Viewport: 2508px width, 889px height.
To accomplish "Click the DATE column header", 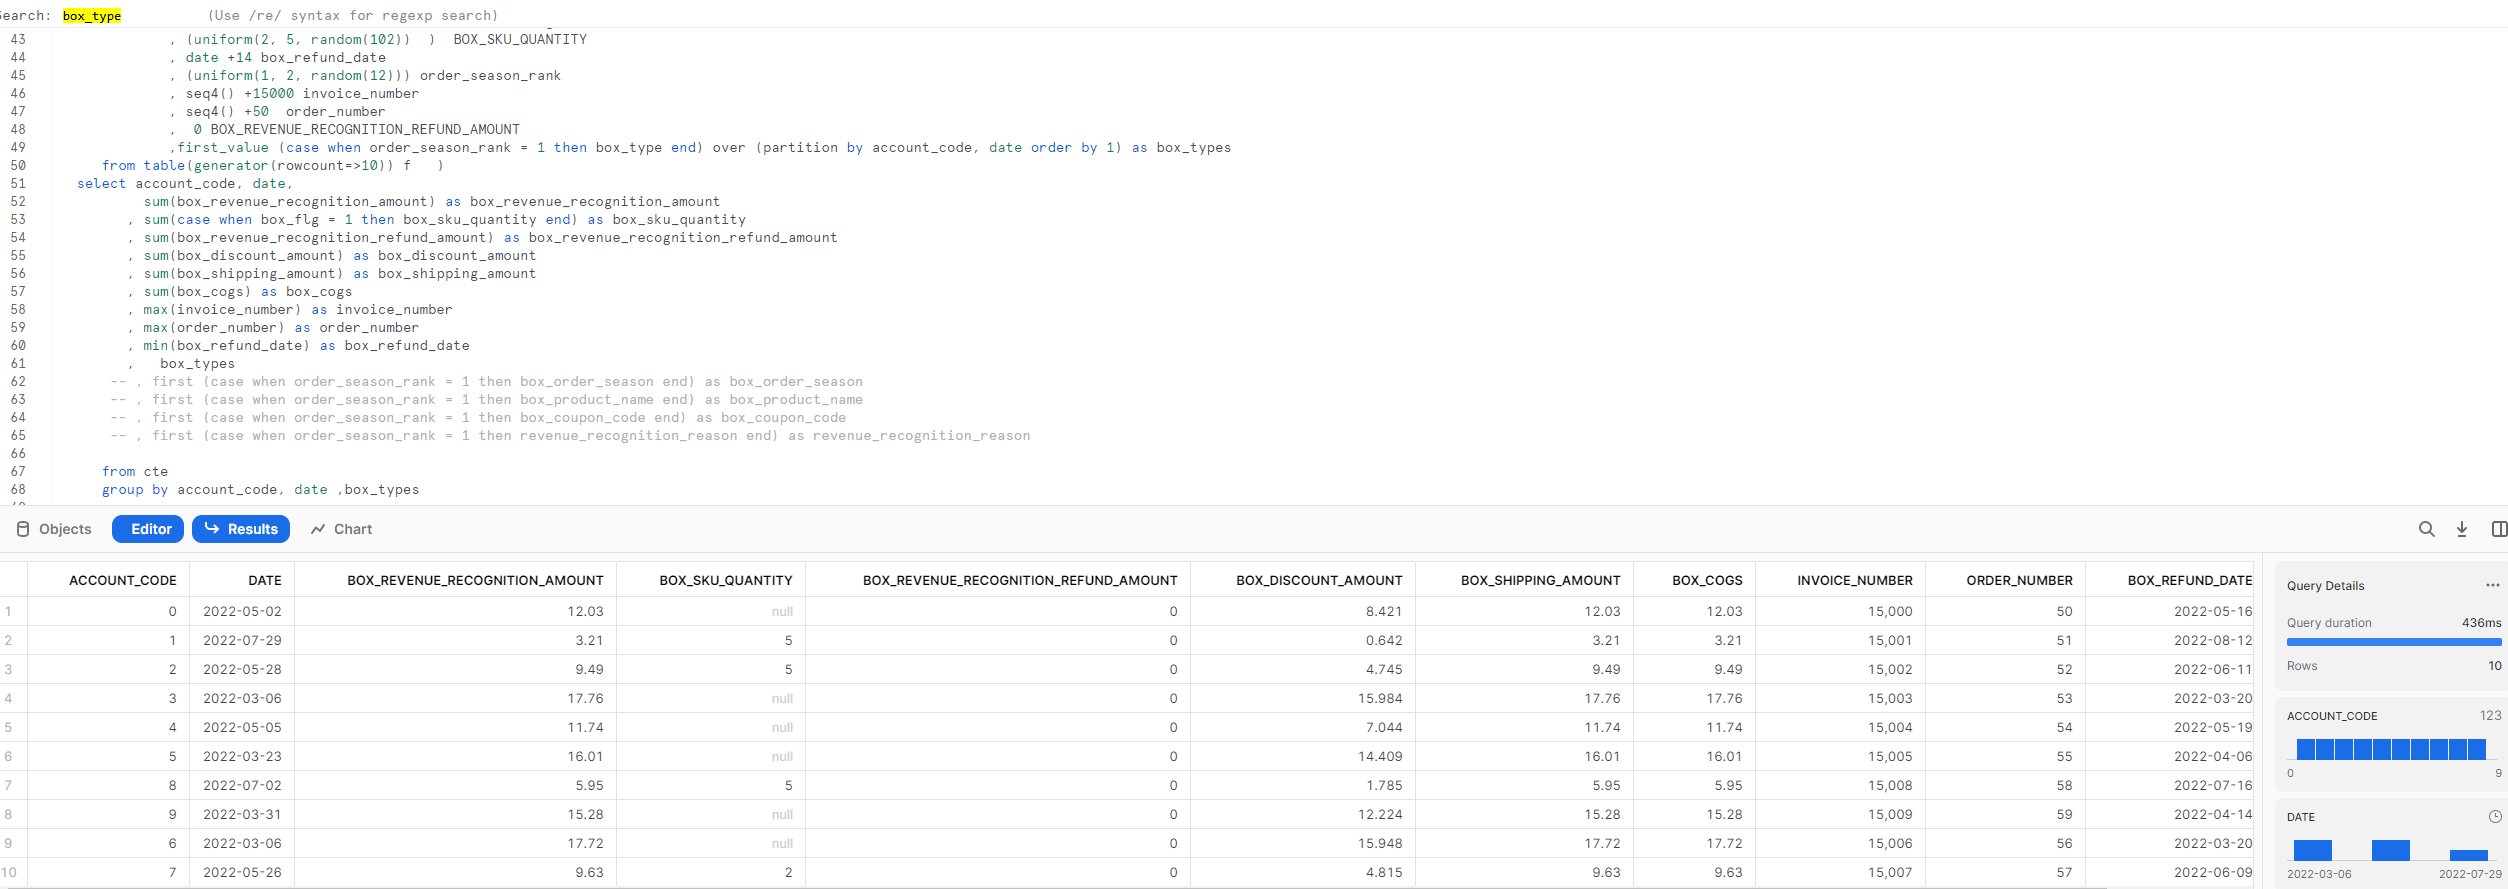I will [265, 580].
